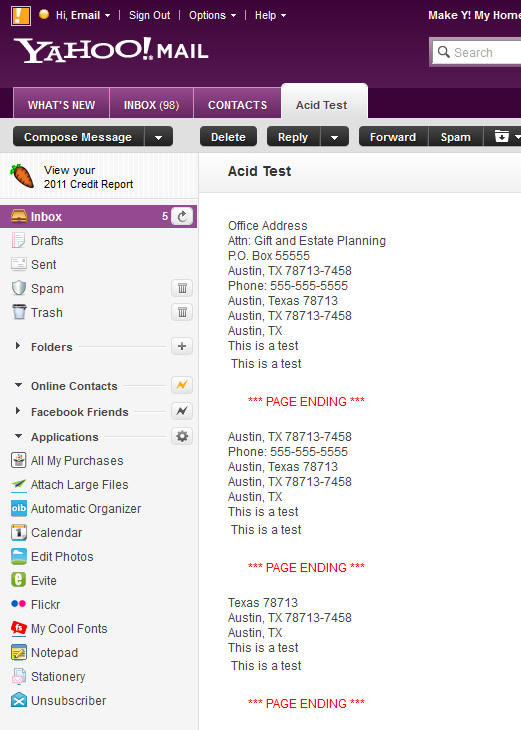Click the Forward button
The image size is (521, 730).
click(393, 137)
